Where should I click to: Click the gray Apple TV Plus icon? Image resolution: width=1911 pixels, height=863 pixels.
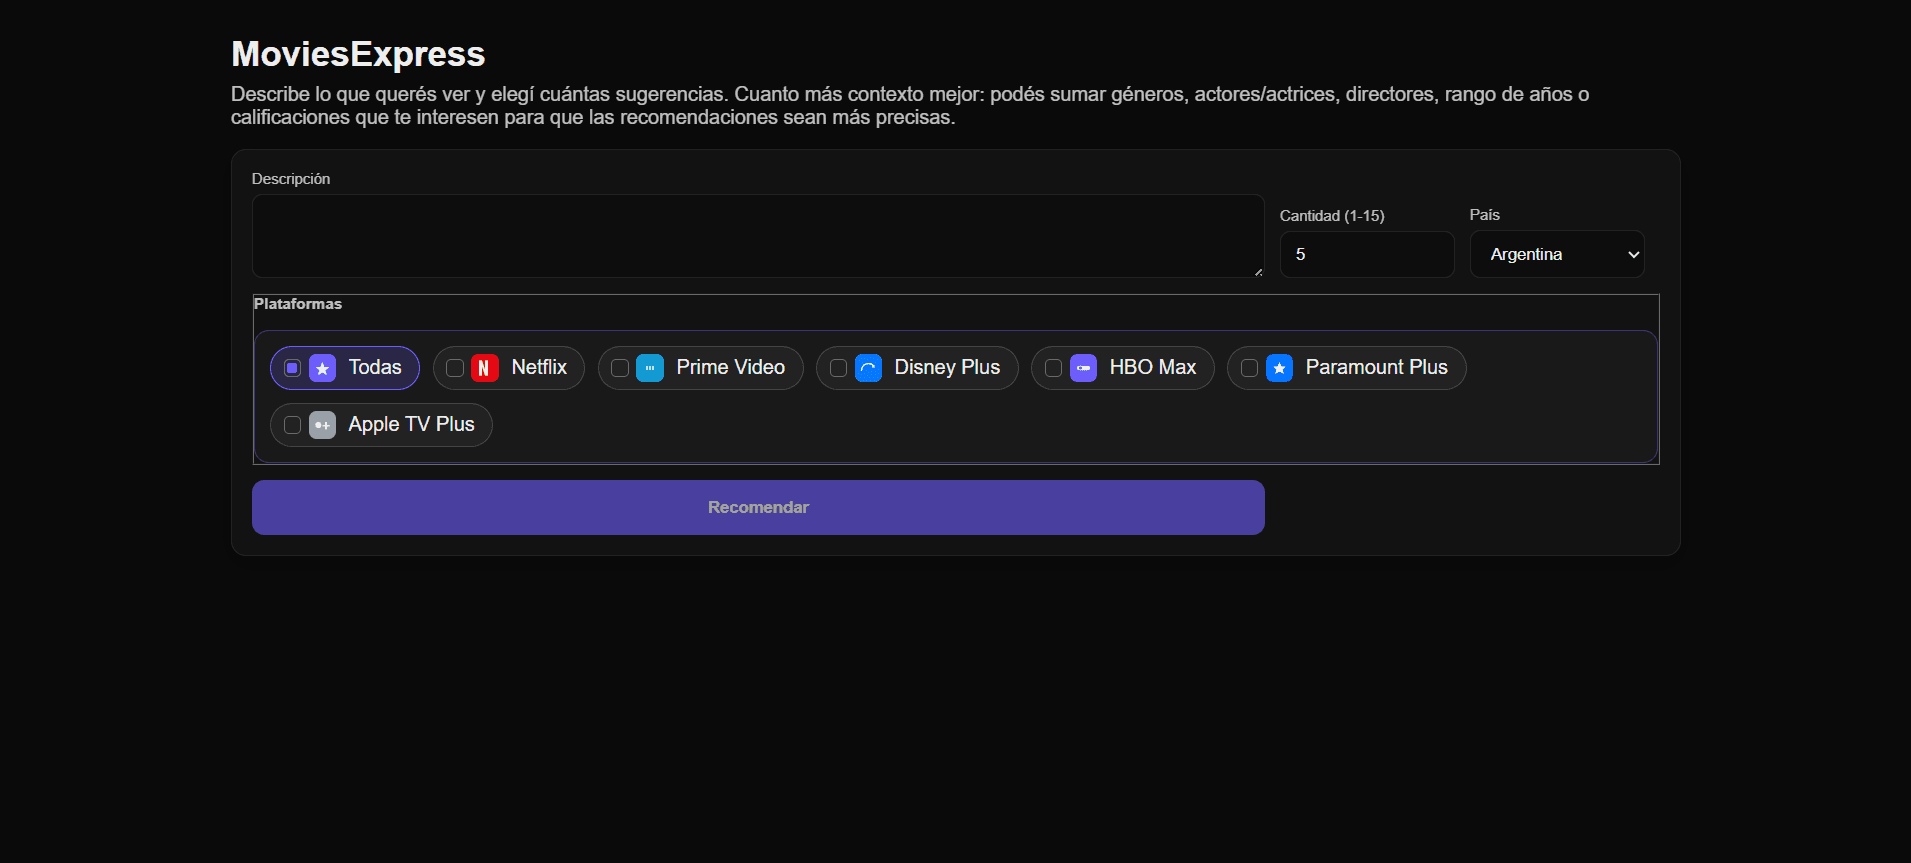(322, 425)
